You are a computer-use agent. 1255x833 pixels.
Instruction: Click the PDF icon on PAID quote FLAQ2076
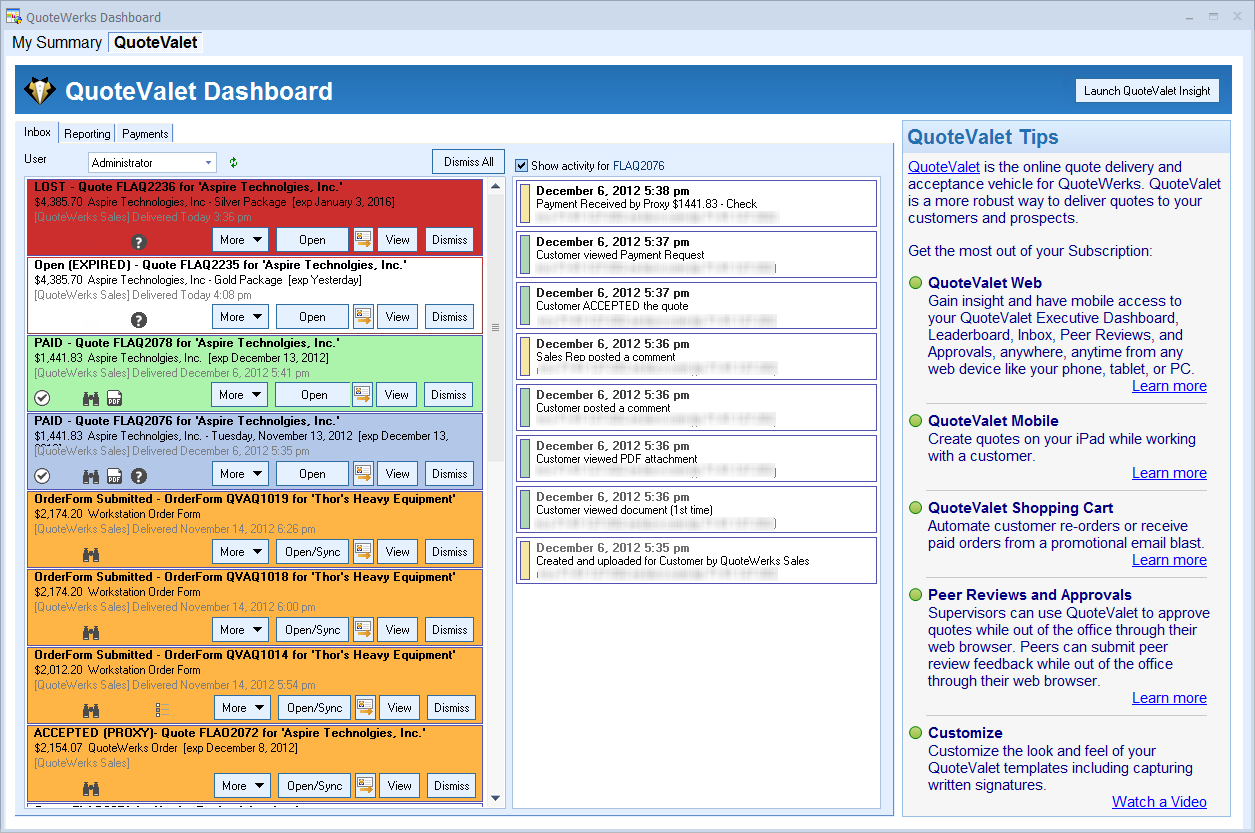pyautogui.click(x=115, y=476)
